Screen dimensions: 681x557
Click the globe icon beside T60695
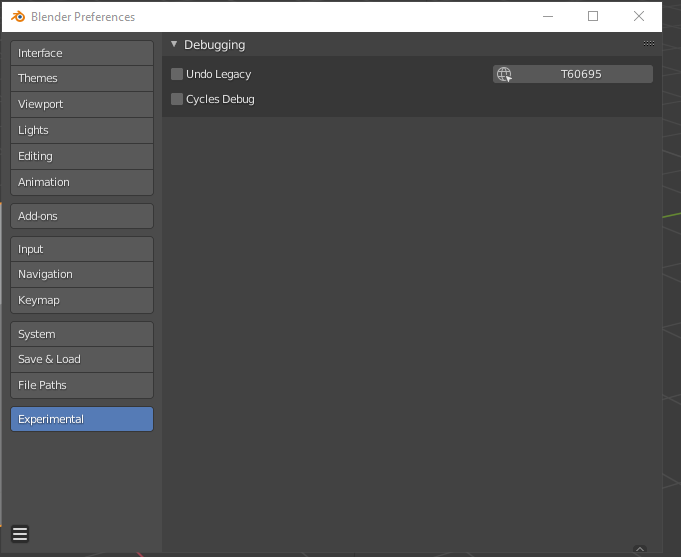[504, 74]
